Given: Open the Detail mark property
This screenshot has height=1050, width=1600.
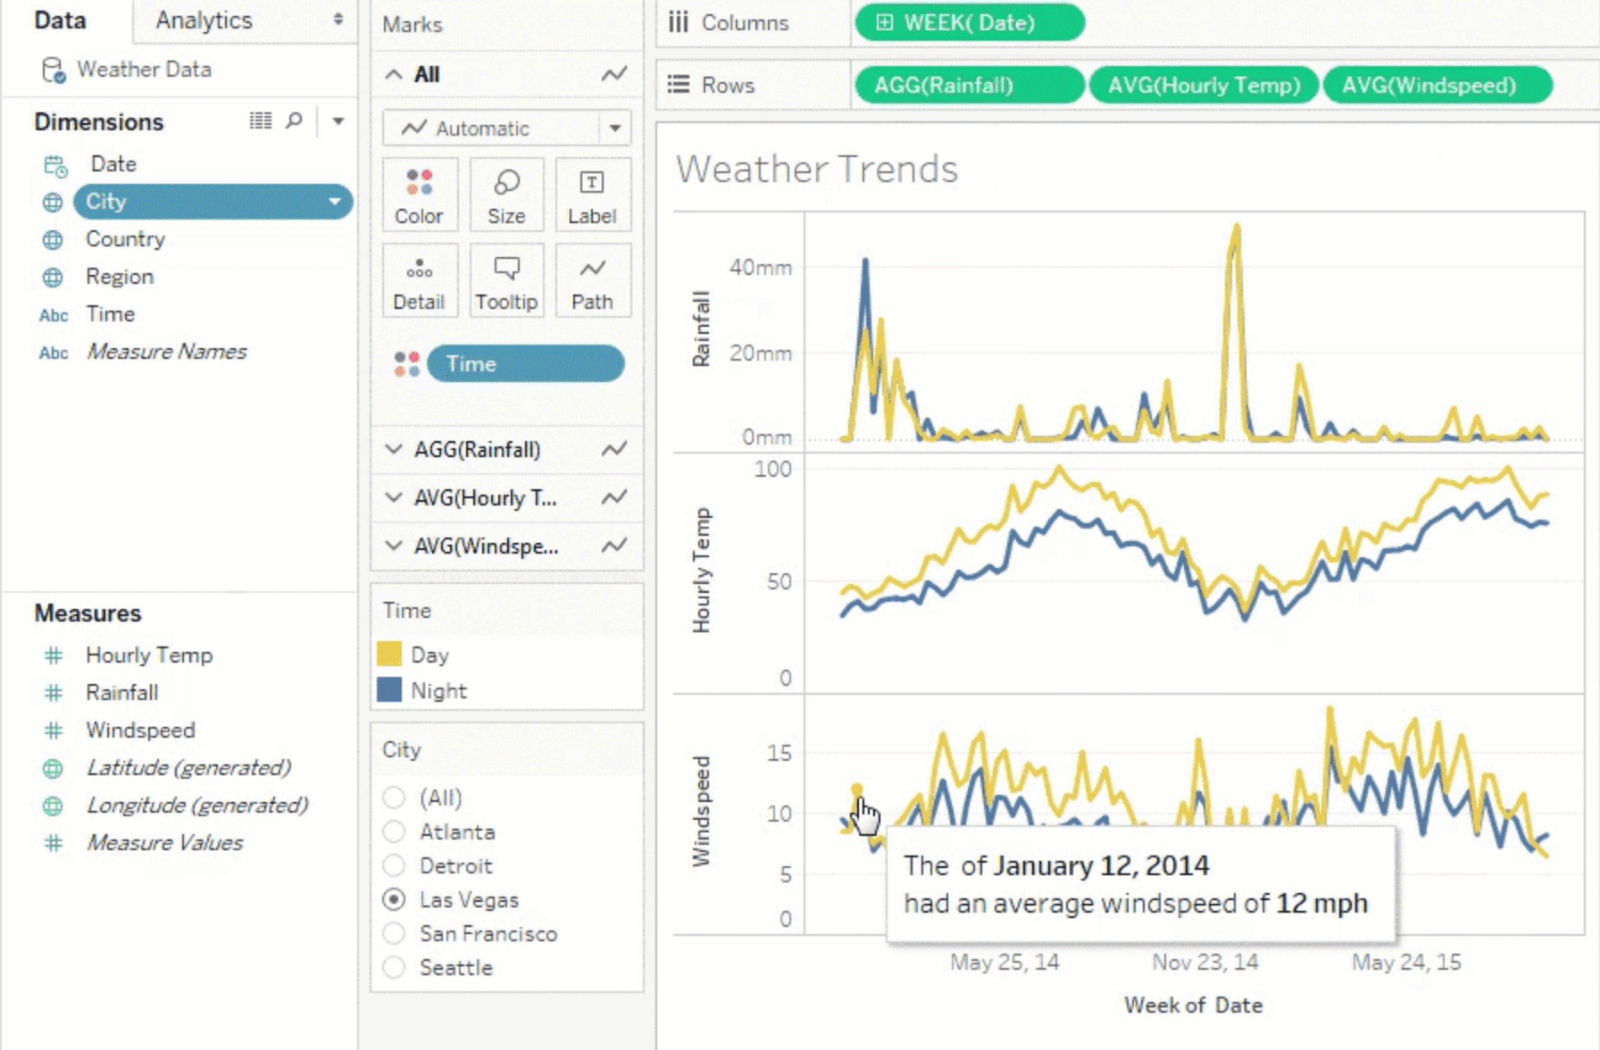Looking at the screenshot, I should (x=418, y=281).
